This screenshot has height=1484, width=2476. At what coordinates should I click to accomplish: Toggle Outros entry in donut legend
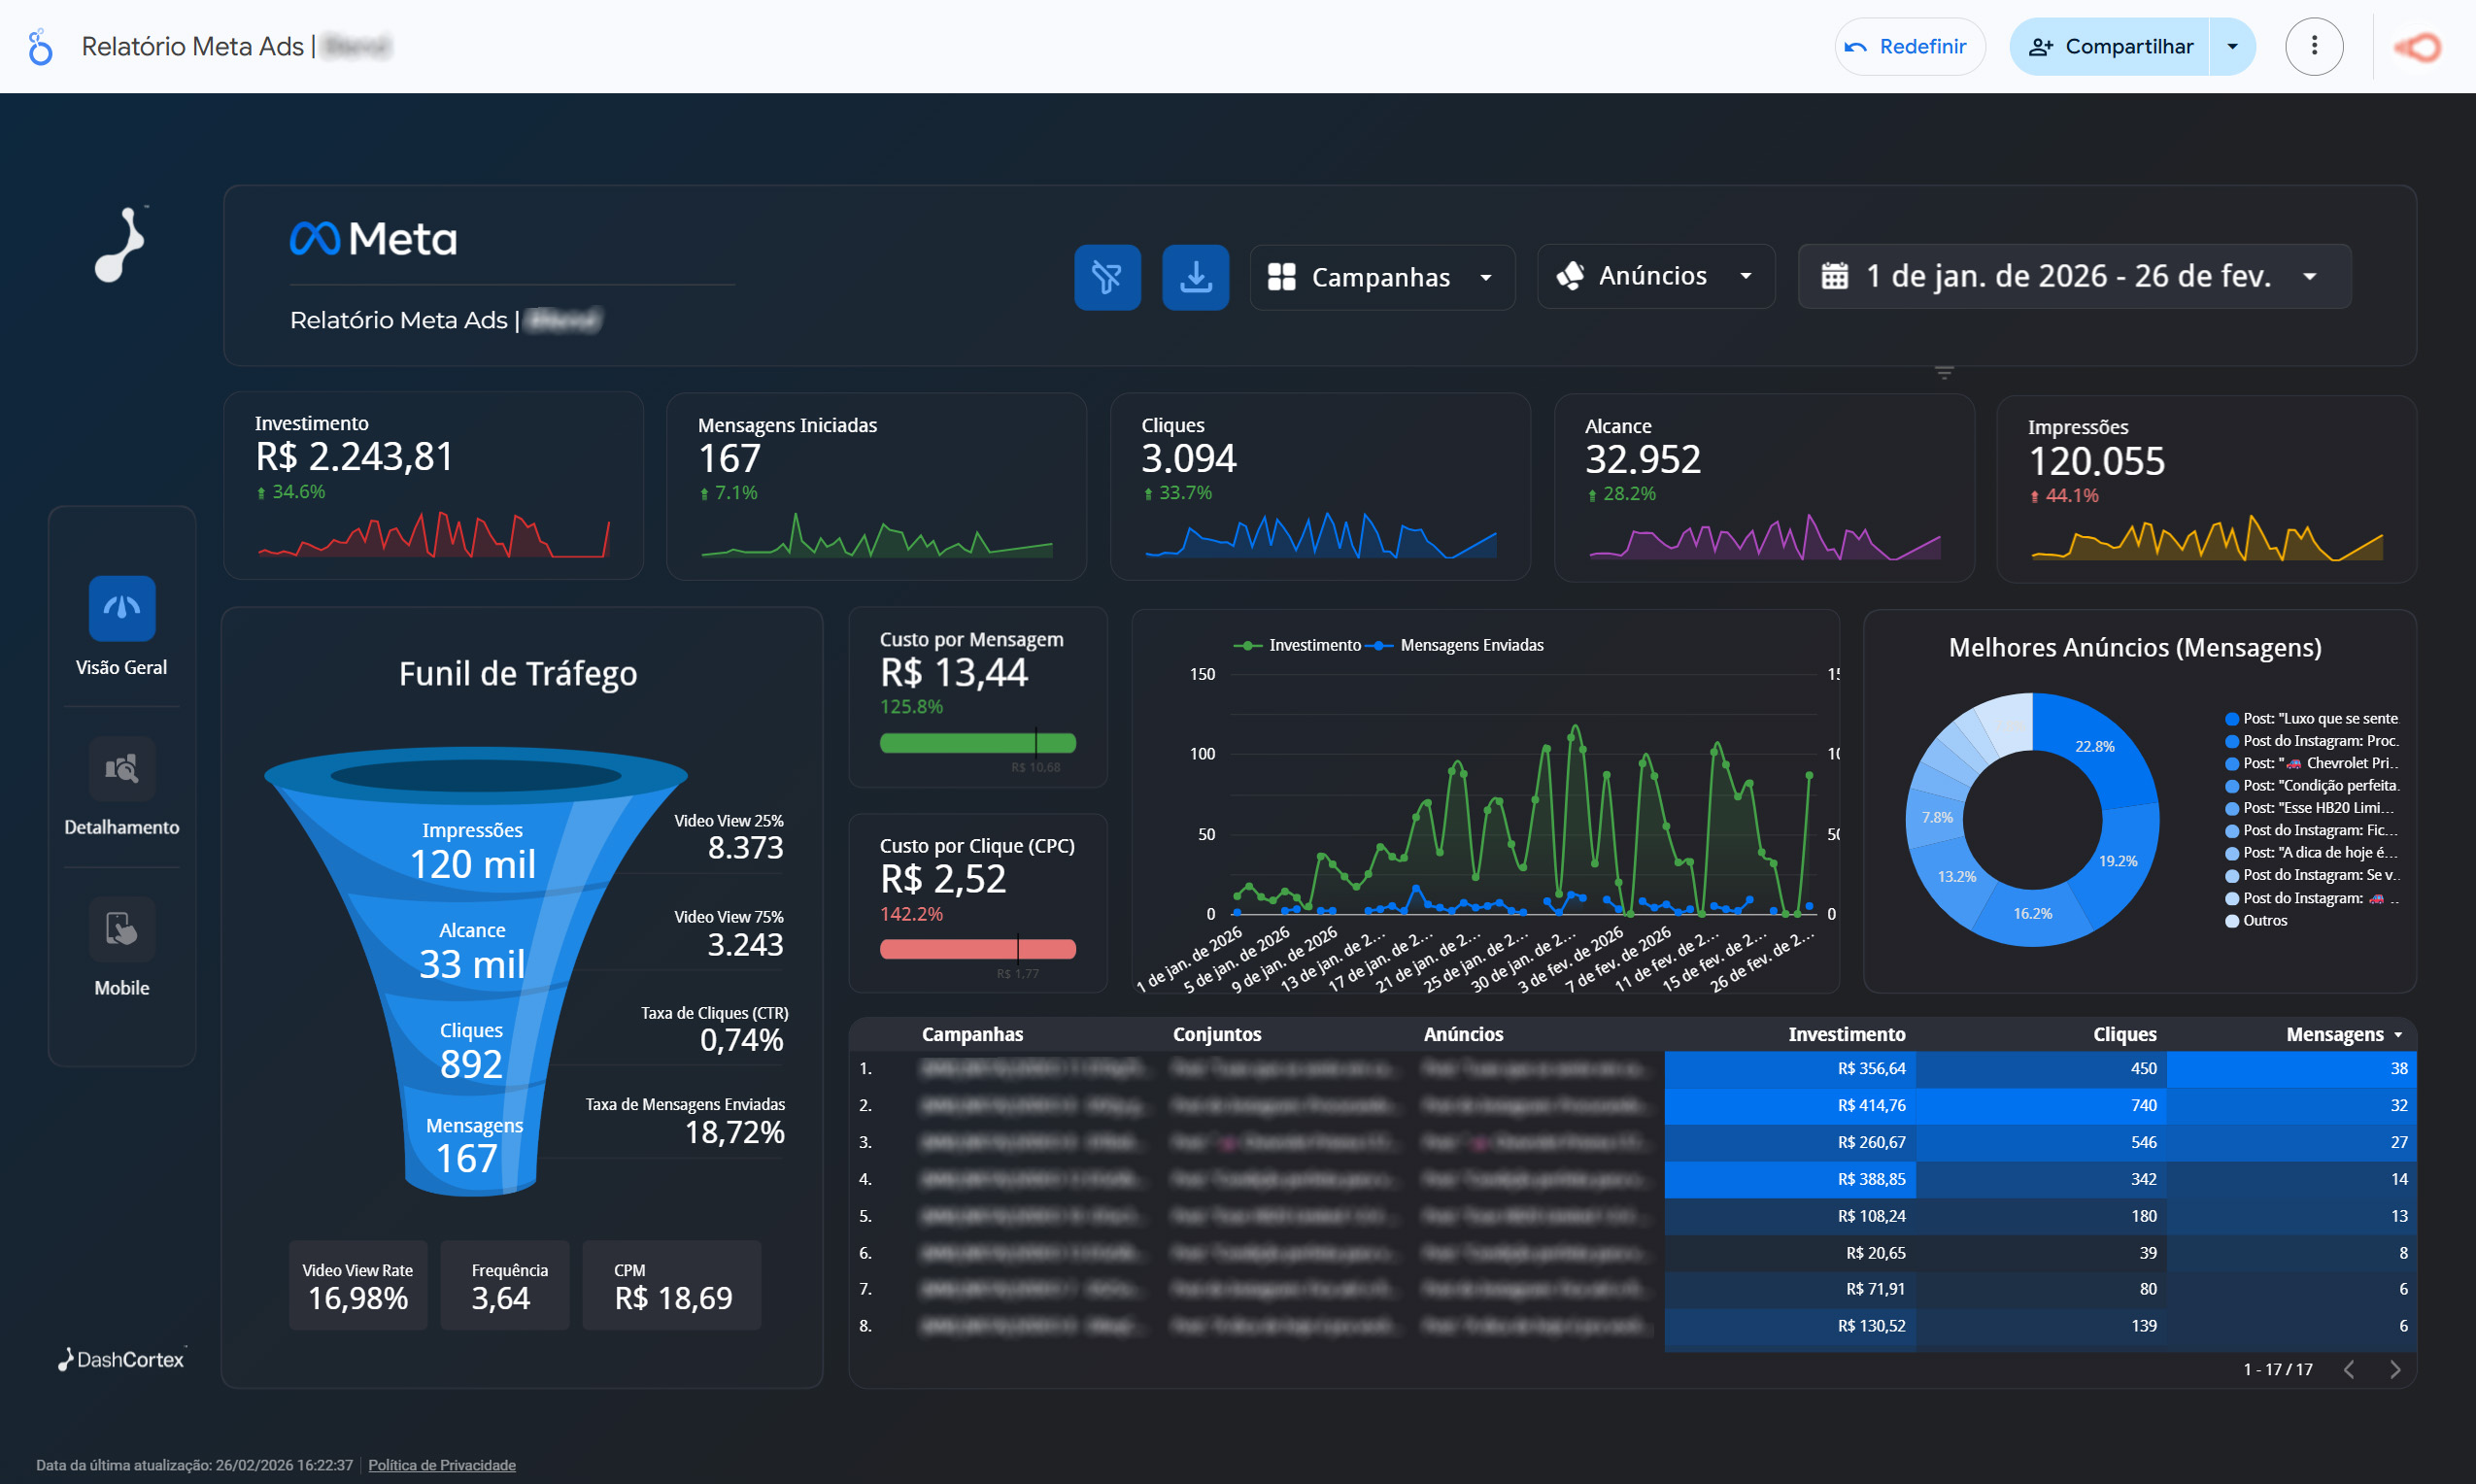[2264, 921]
